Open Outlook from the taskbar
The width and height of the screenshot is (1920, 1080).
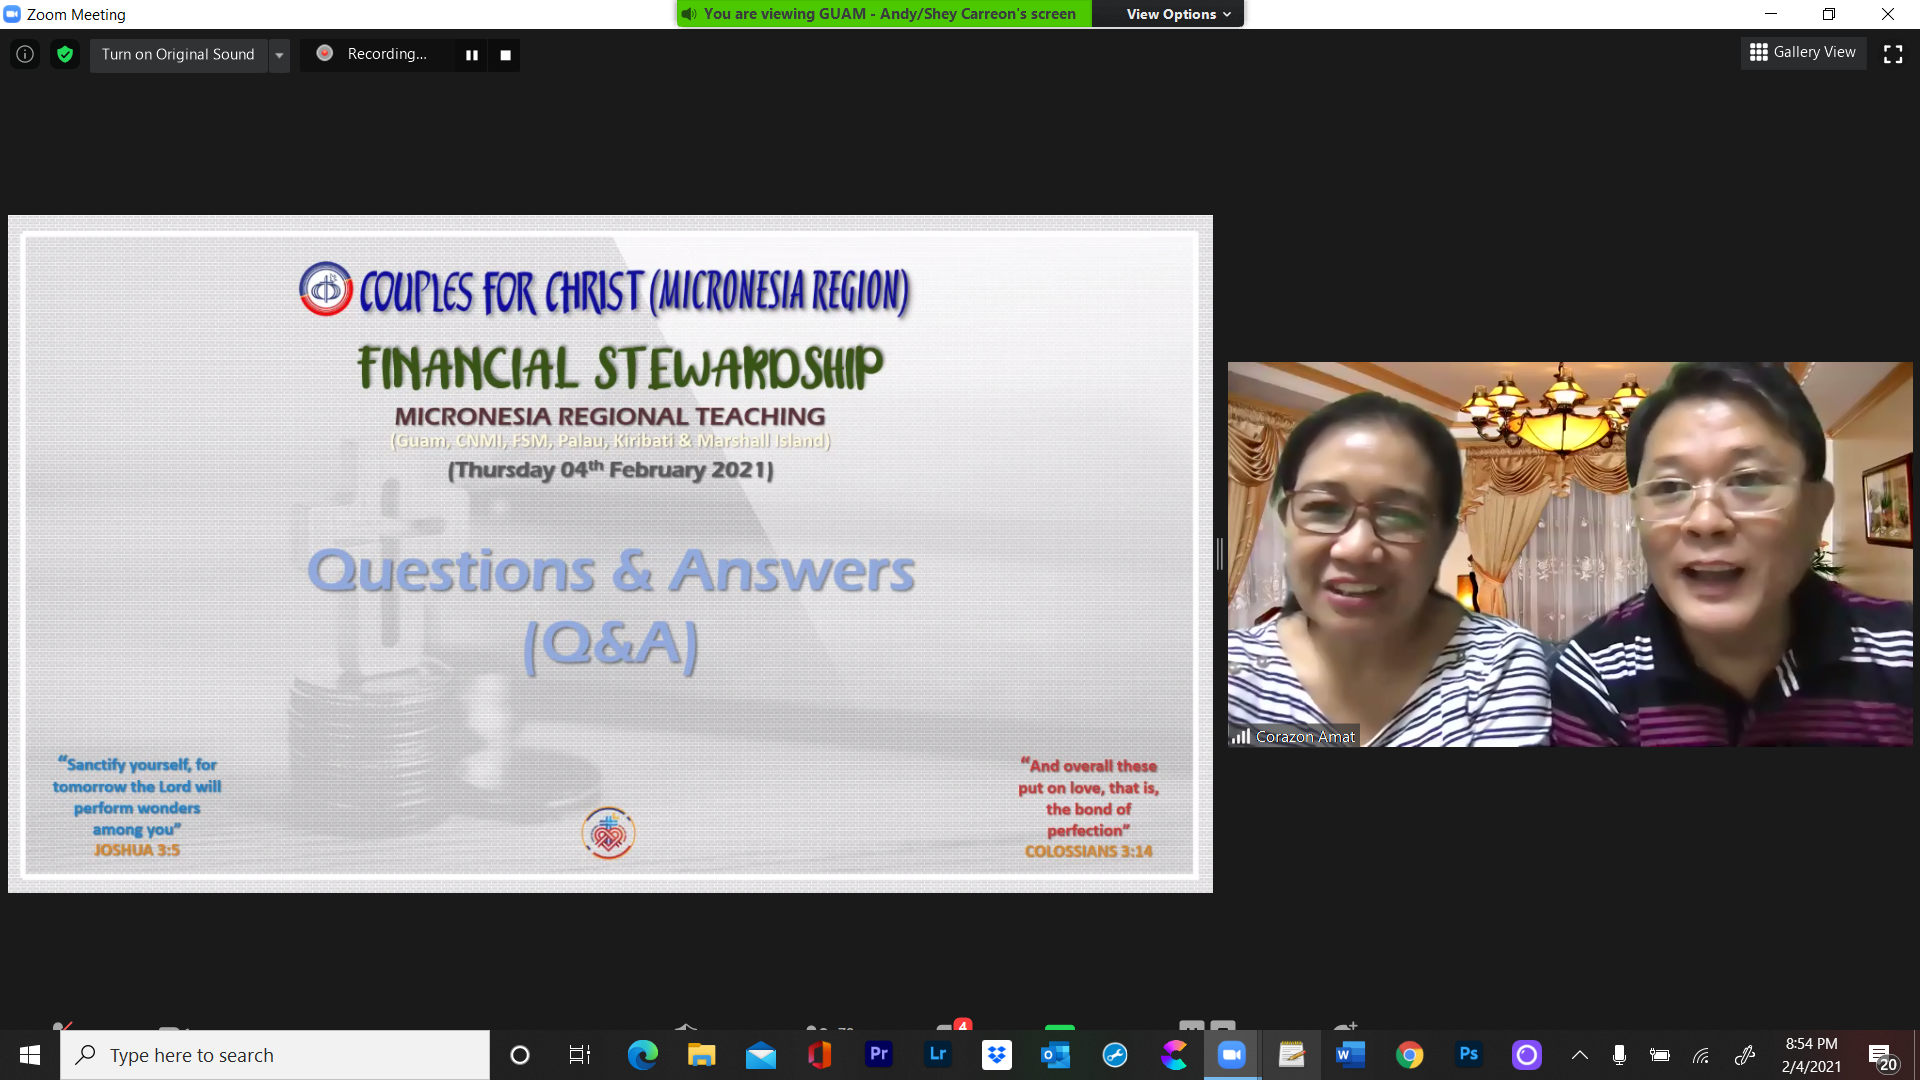click(x=1056, y=1055)
